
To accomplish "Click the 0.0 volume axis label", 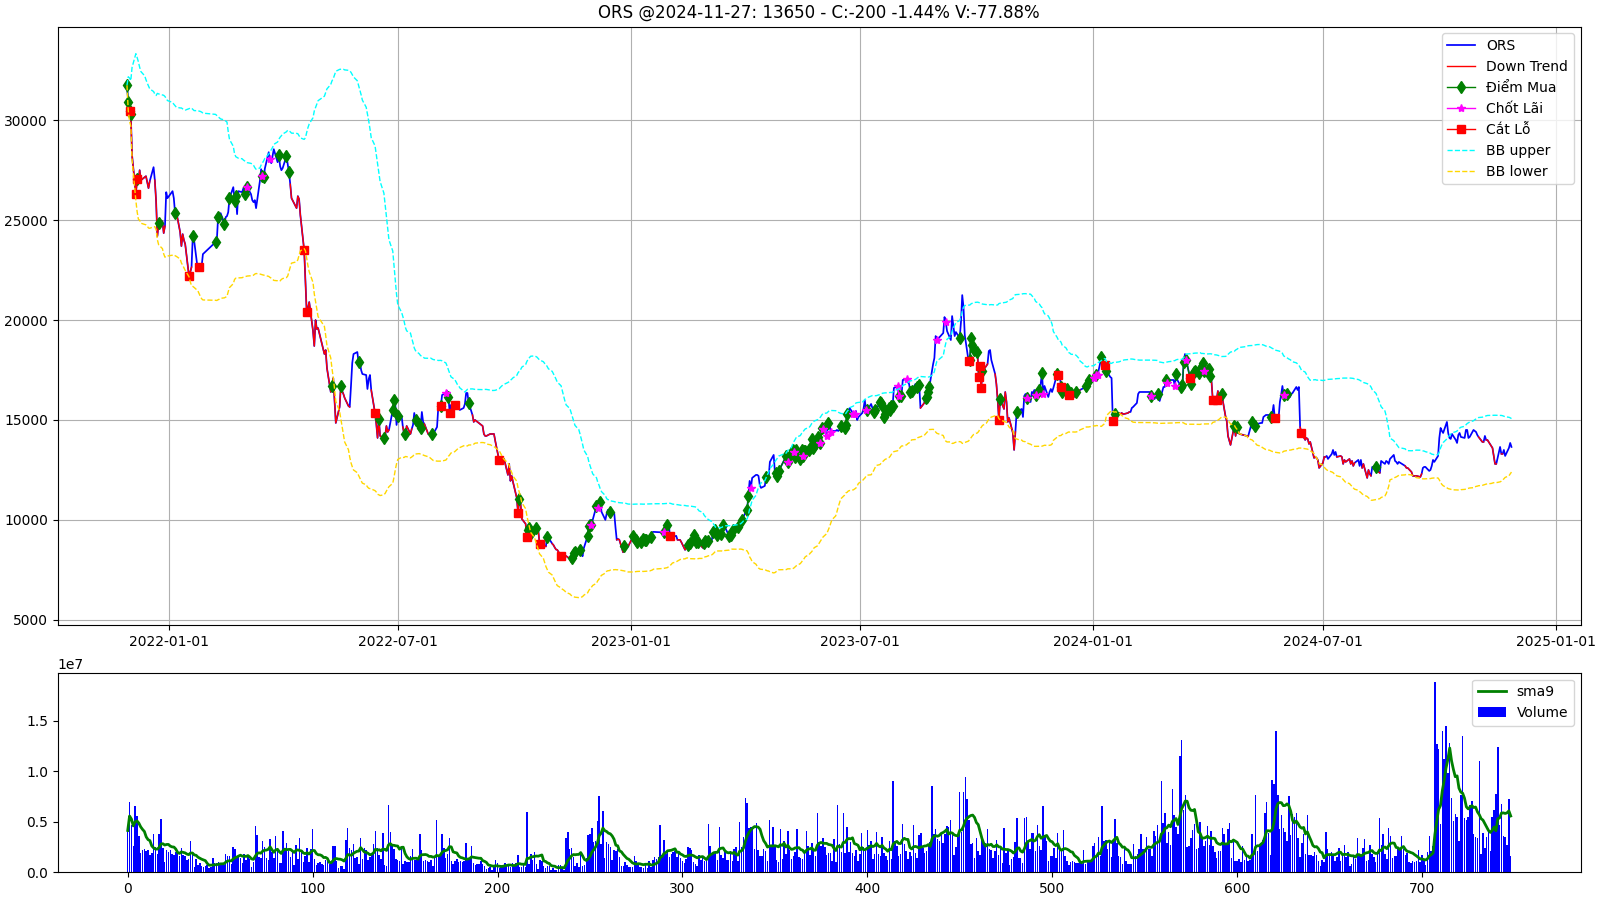I will point(37,873).
